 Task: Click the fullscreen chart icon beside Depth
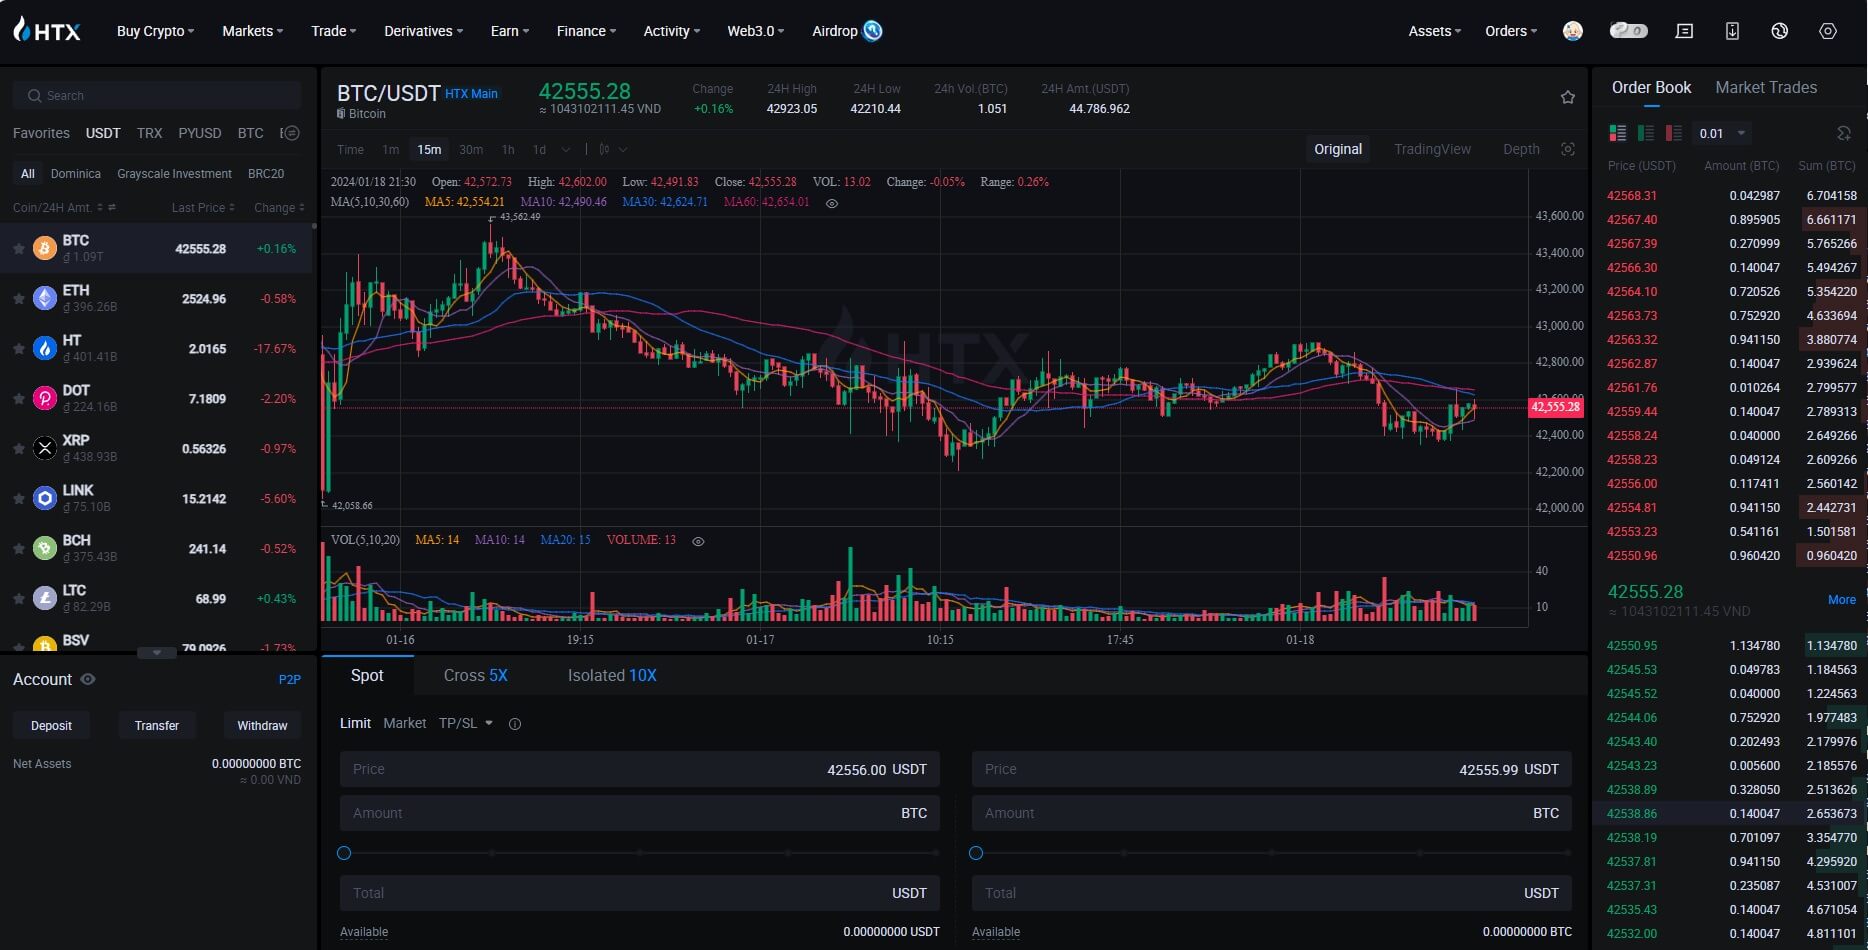click(1567, 149)
